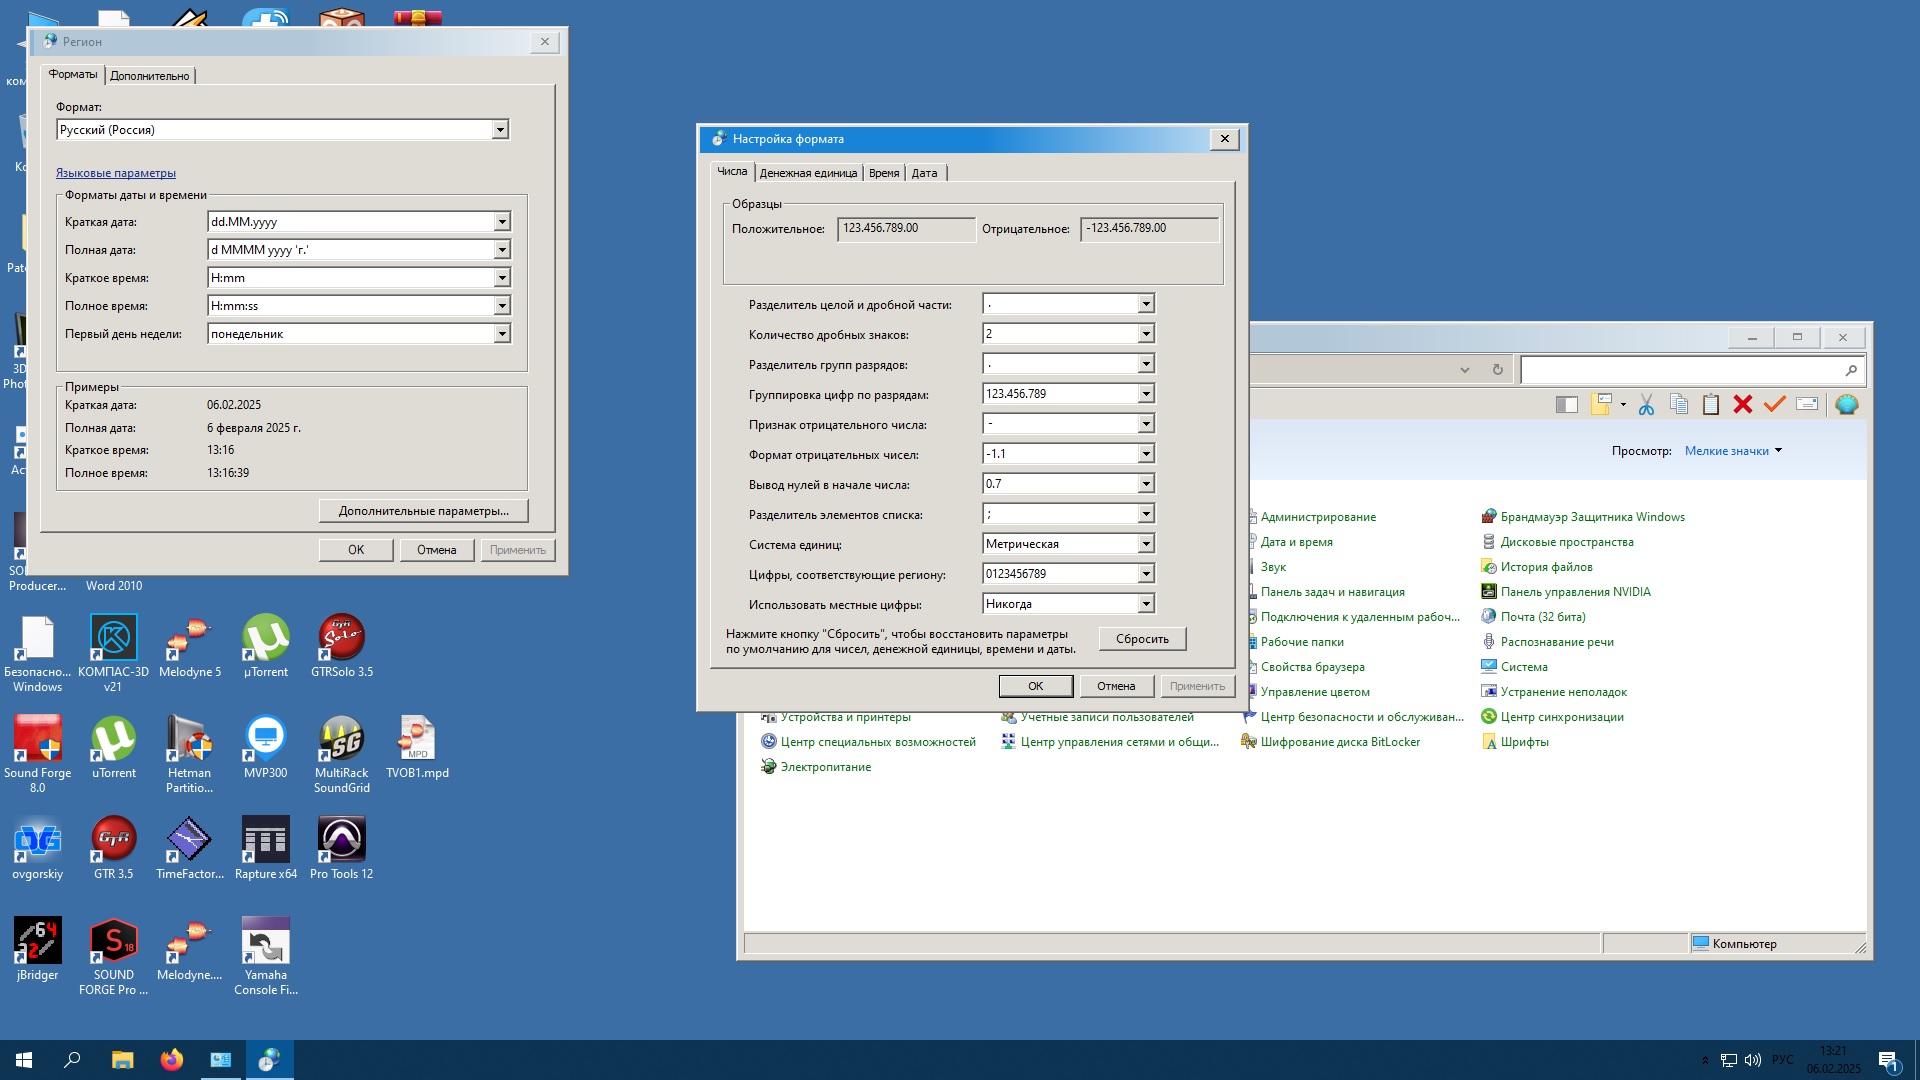
Task: Expand the Система единиц combo box
Action: (1146, 544)
